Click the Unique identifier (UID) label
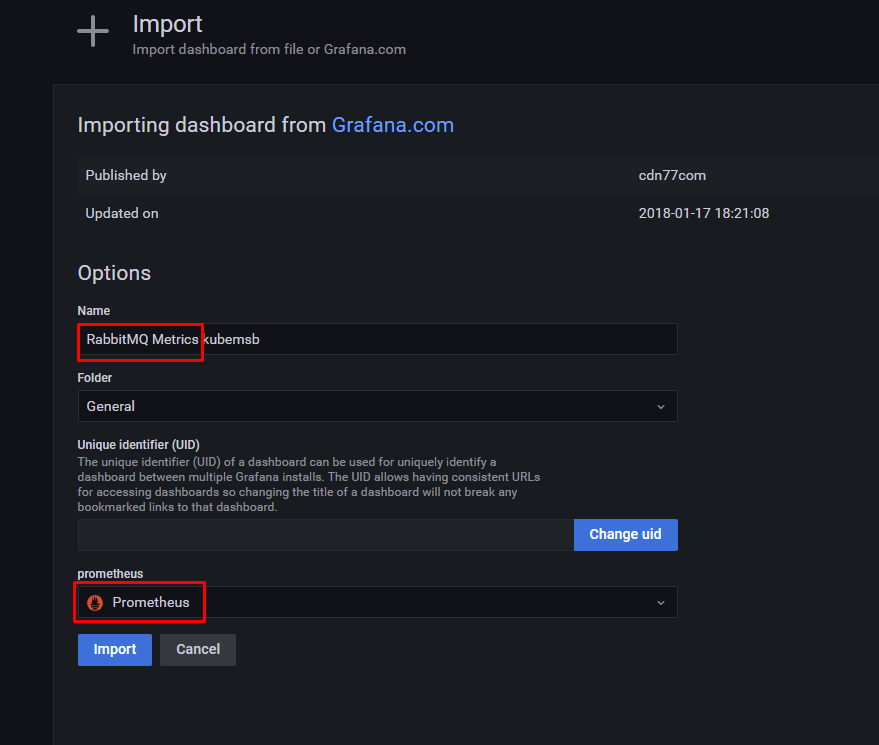Viewport: 879px width, 745px height. [x=138, y=445]
